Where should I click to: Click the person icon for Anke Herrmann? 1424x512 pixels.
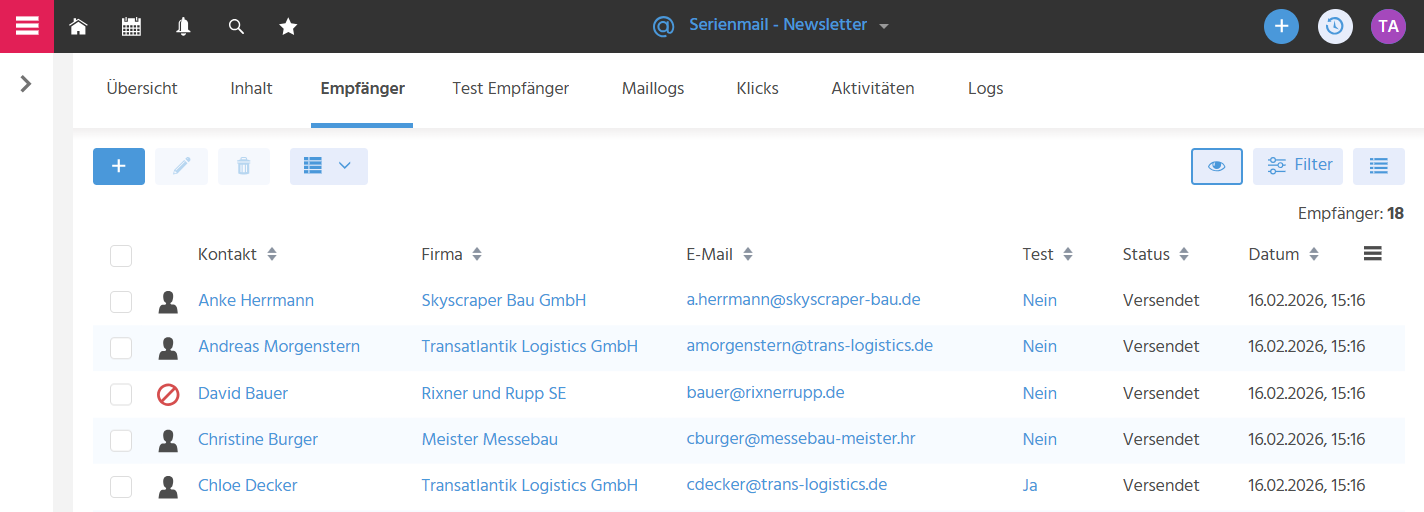point(168,301)
